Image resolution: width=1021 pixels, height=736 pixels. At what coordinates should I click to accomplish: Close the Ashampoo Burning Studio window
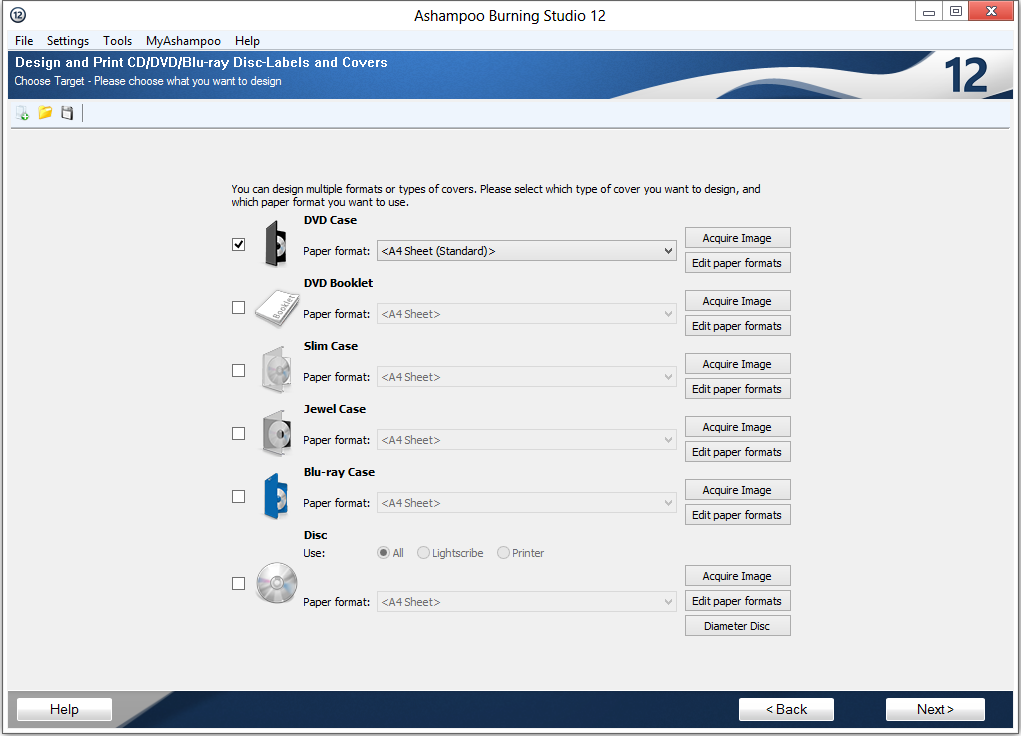(991, 12)
